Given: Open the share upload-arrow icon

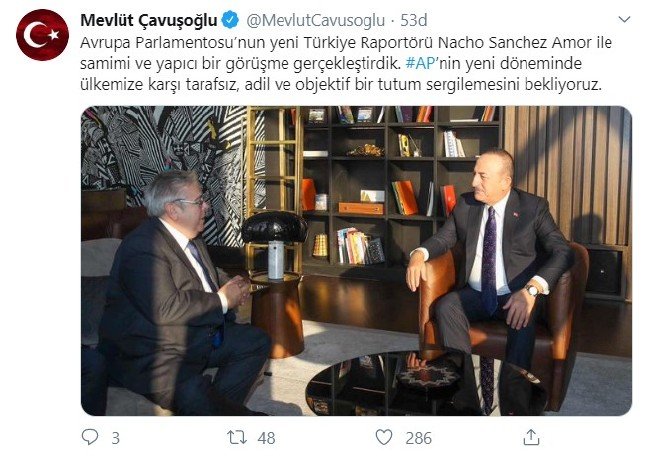Looking at the screenshot, I should coord(531,437).
